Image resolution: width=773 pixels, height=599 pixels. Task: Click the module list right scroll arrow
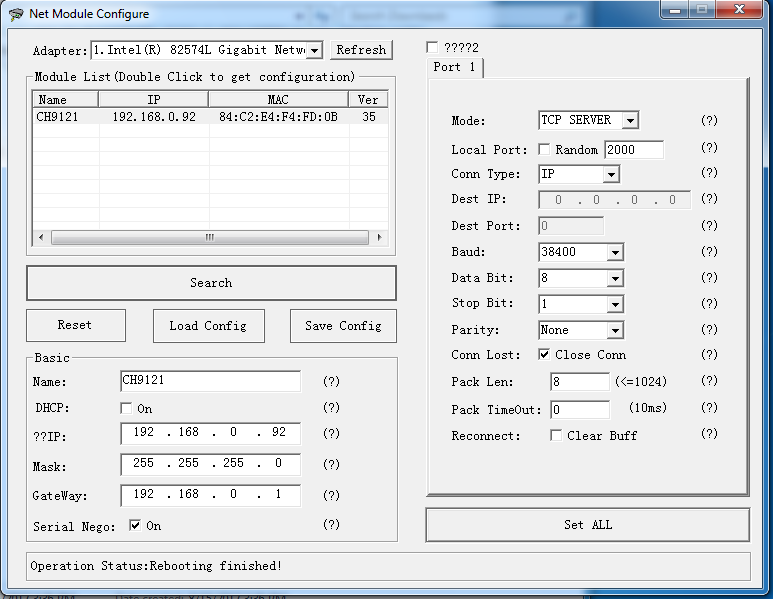[x=379, y=238]
